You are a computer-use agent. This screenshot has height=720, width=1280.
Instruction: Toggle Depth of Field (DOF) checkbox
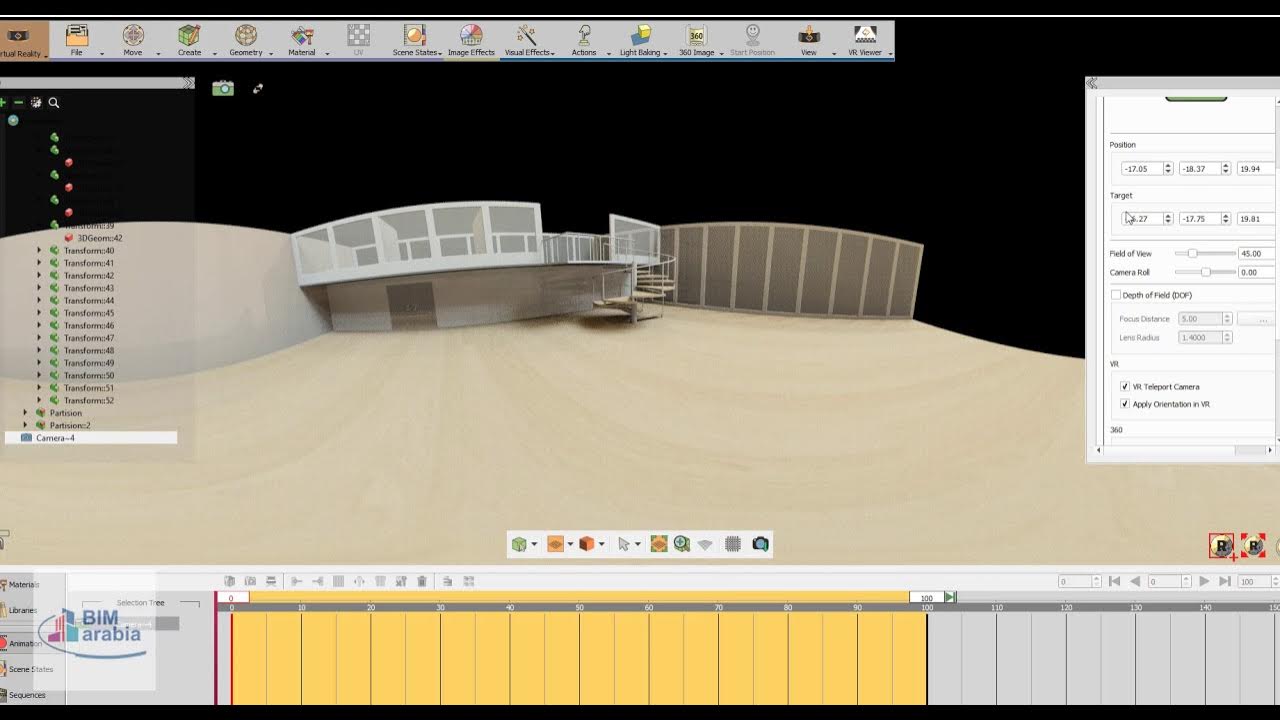point(1116,295)
